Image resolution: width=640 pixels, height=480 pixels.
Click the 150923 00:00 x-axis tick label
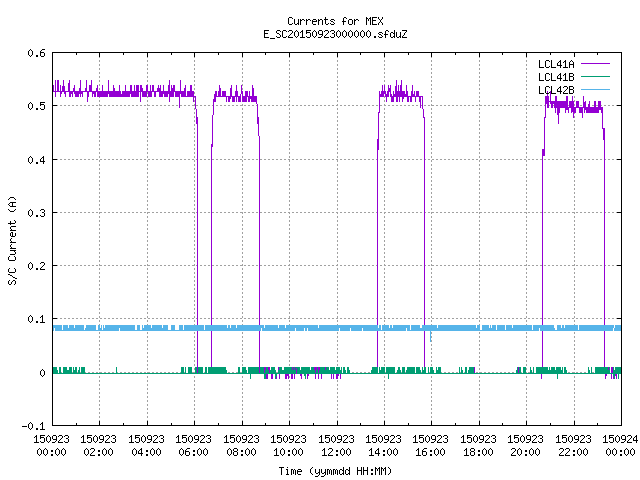(x=51, y=445)
